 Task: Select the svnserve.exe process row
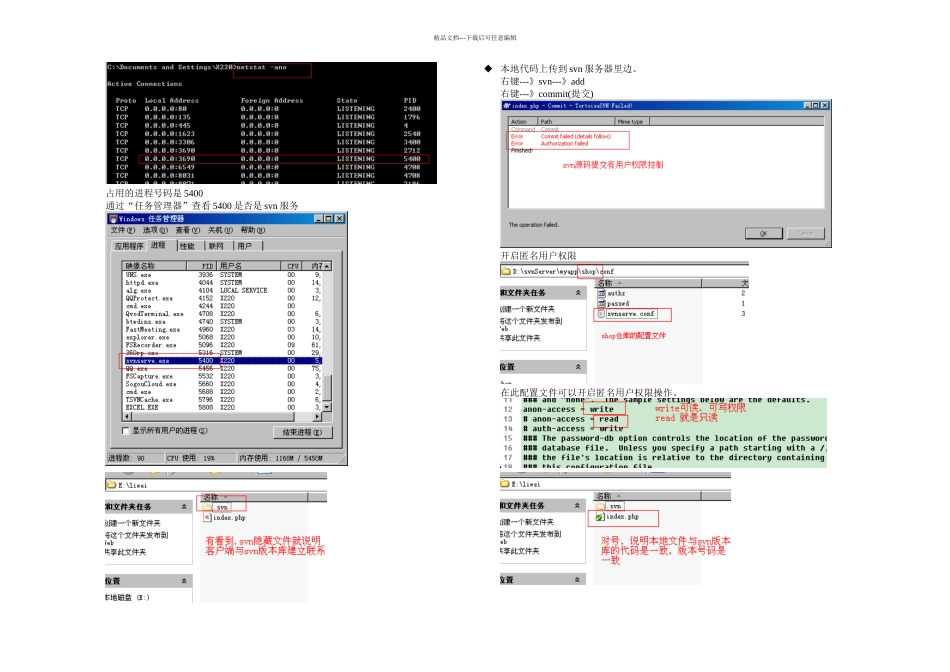(223, 361)
